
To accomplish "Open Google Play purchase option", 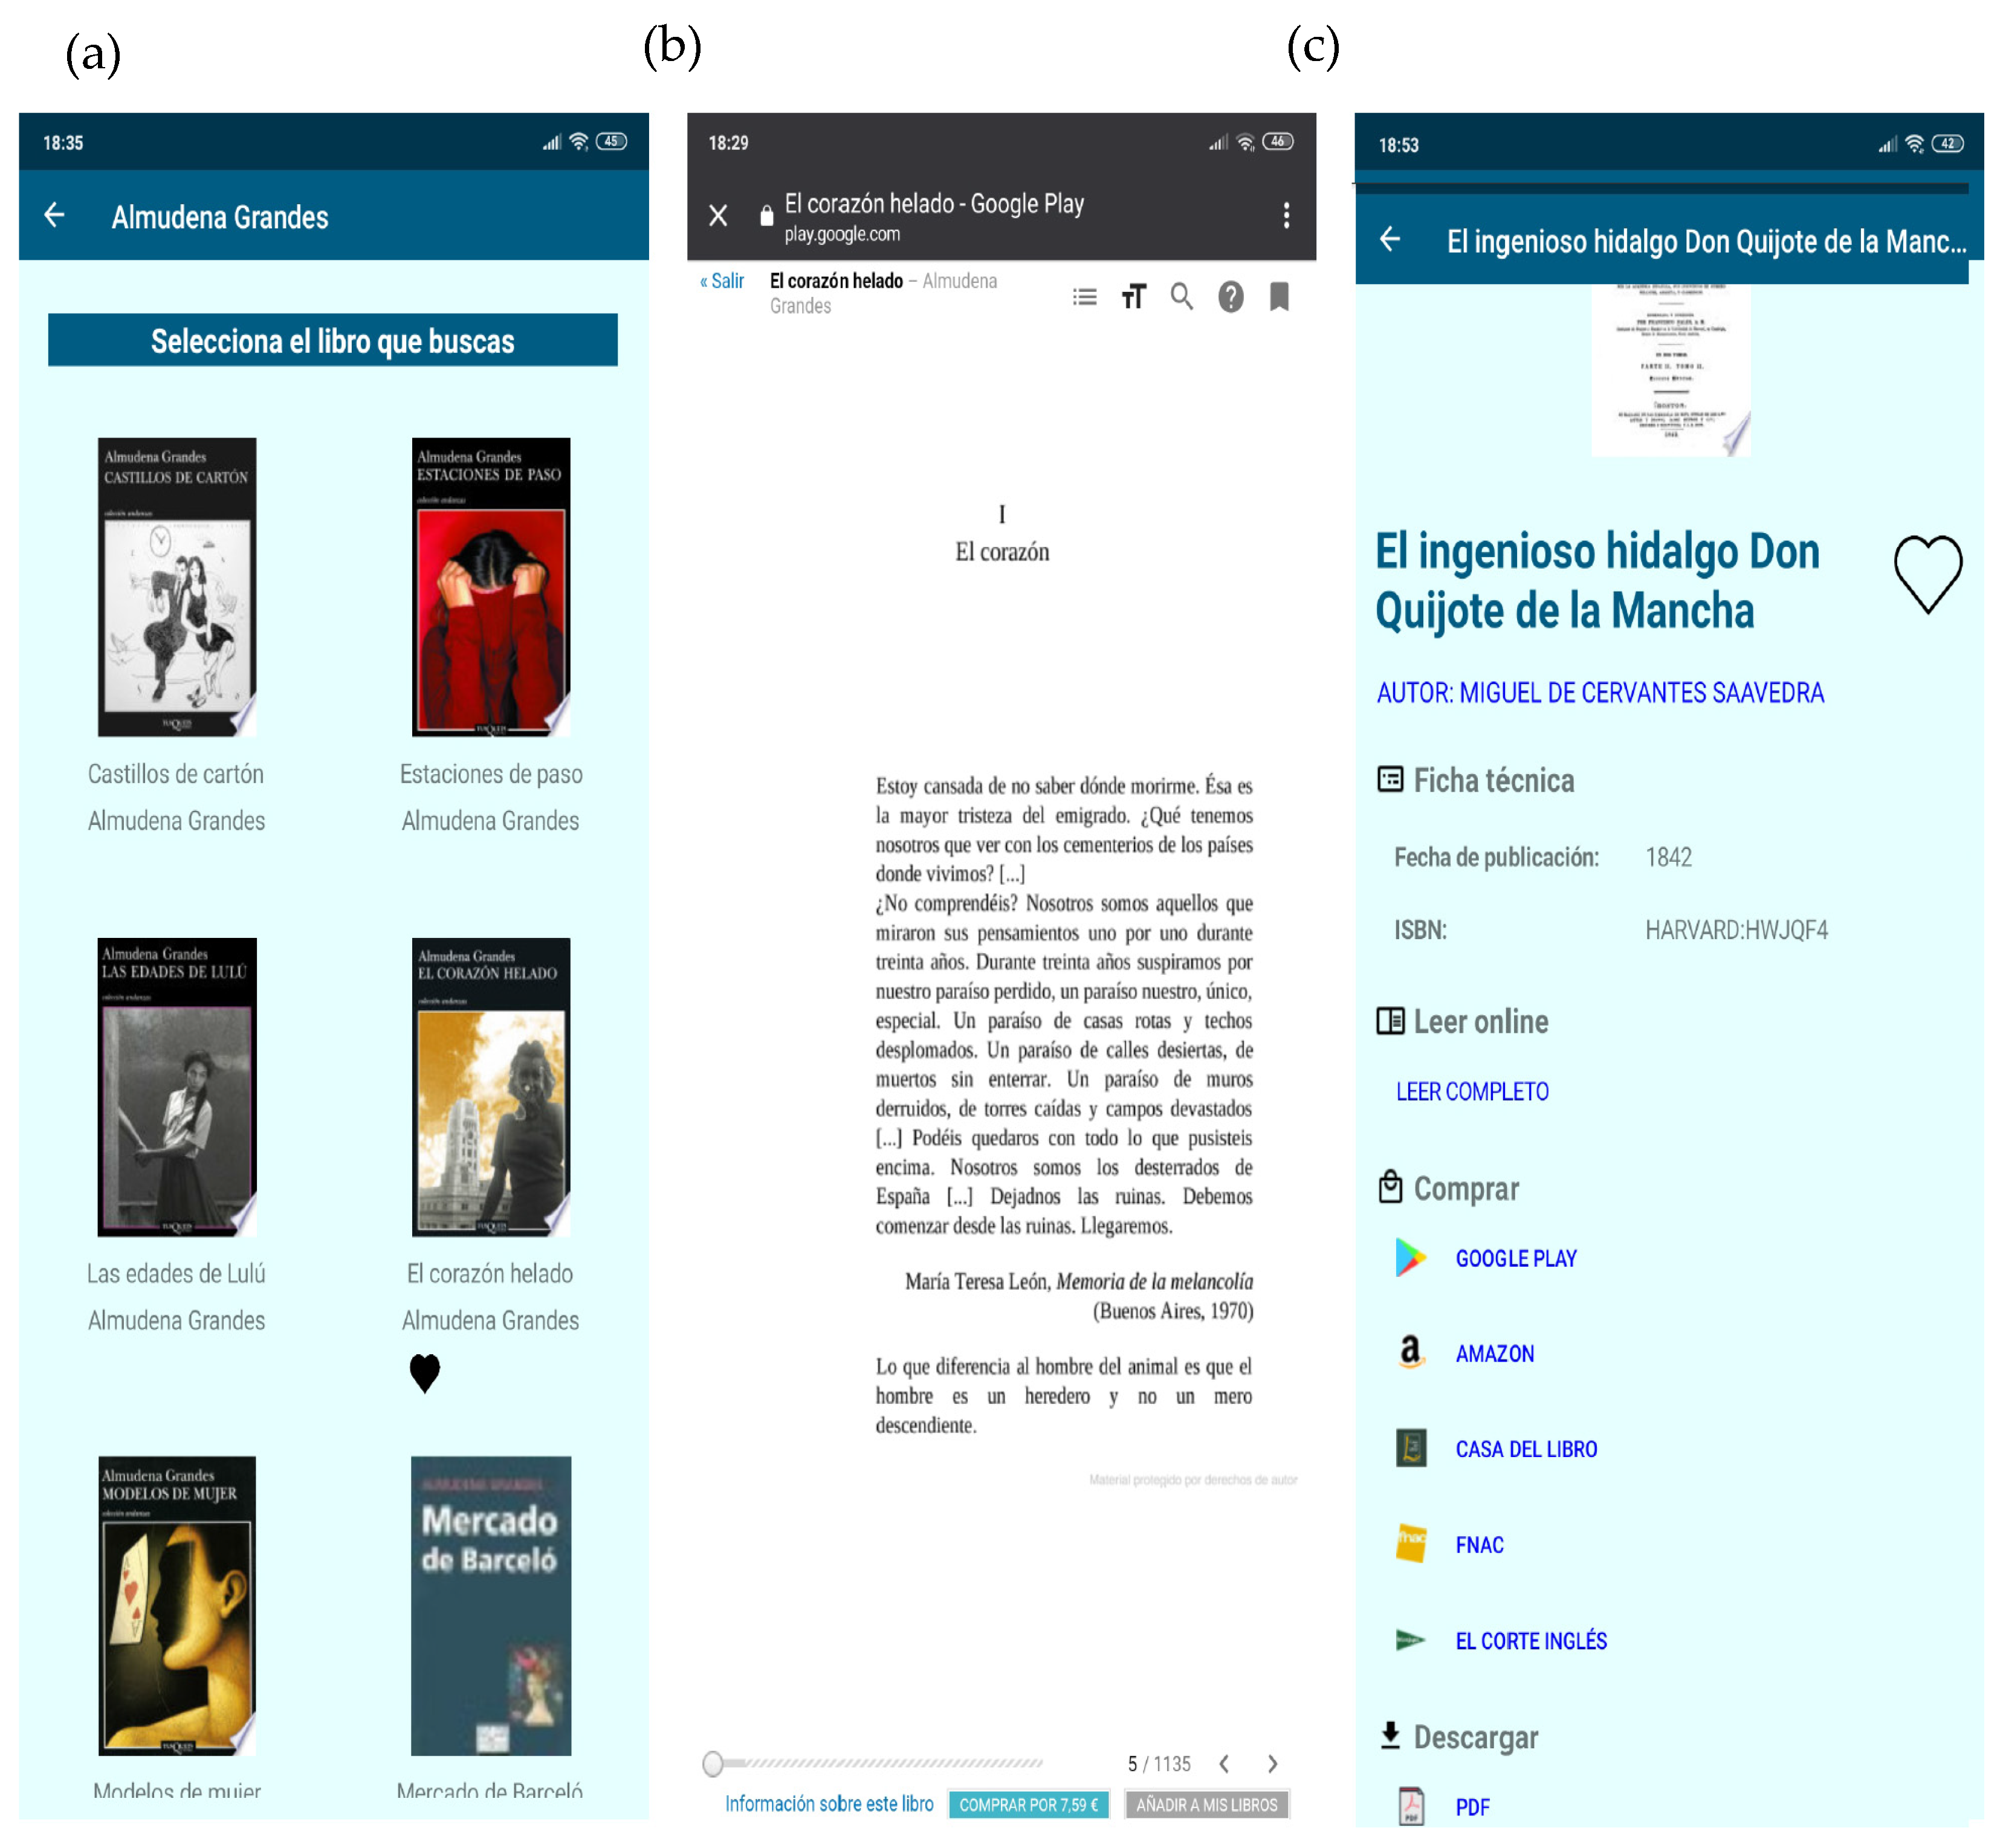I will click(1515, 1259).
